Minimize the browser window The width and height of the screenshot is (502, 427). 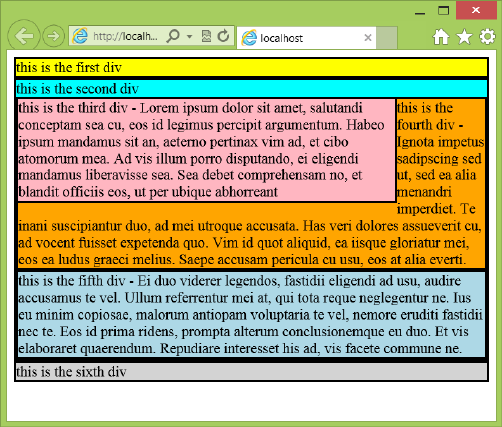[420, 11]
